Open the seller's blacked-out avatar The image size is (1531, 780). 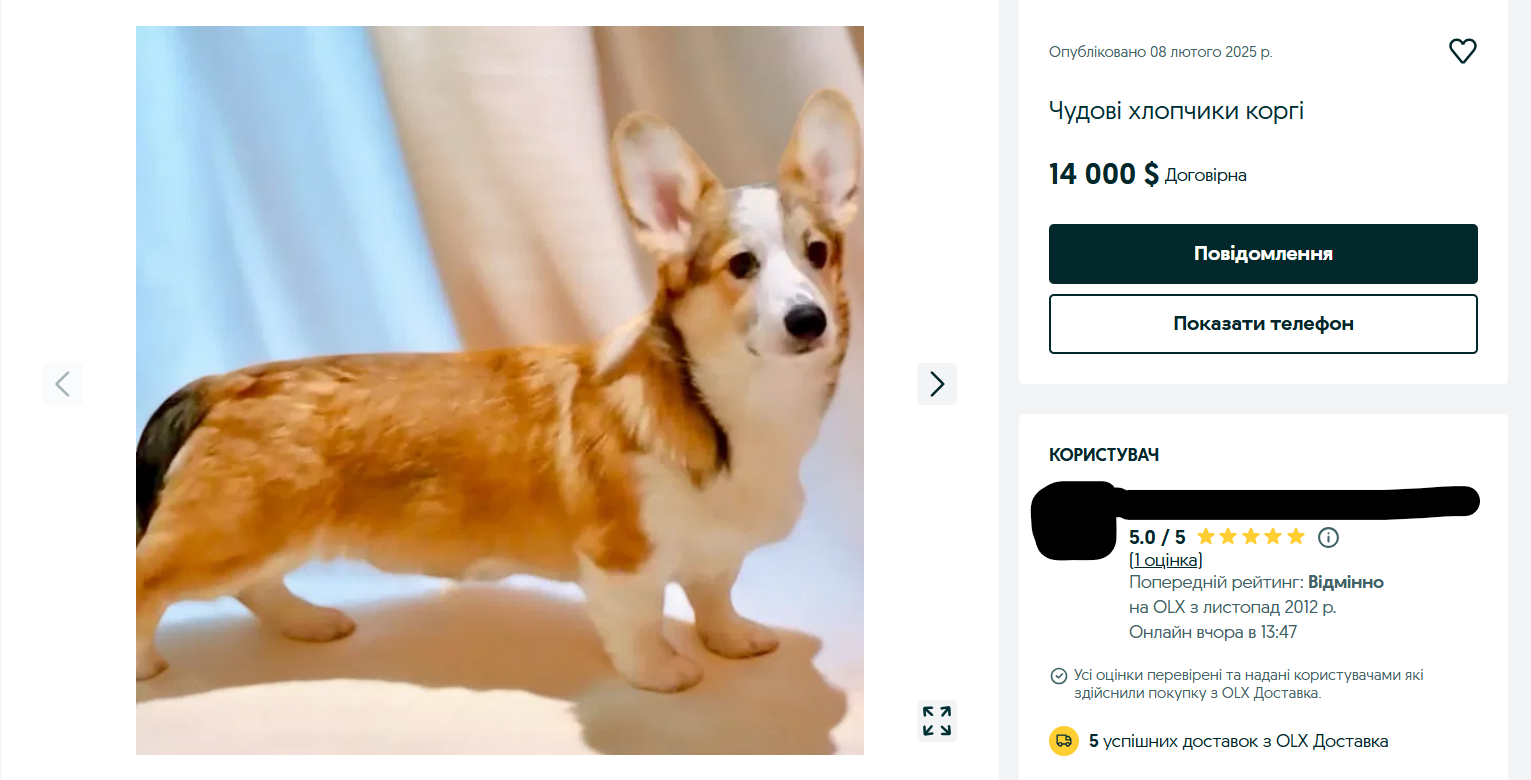pyautogui.click(x=1075, y=520)
